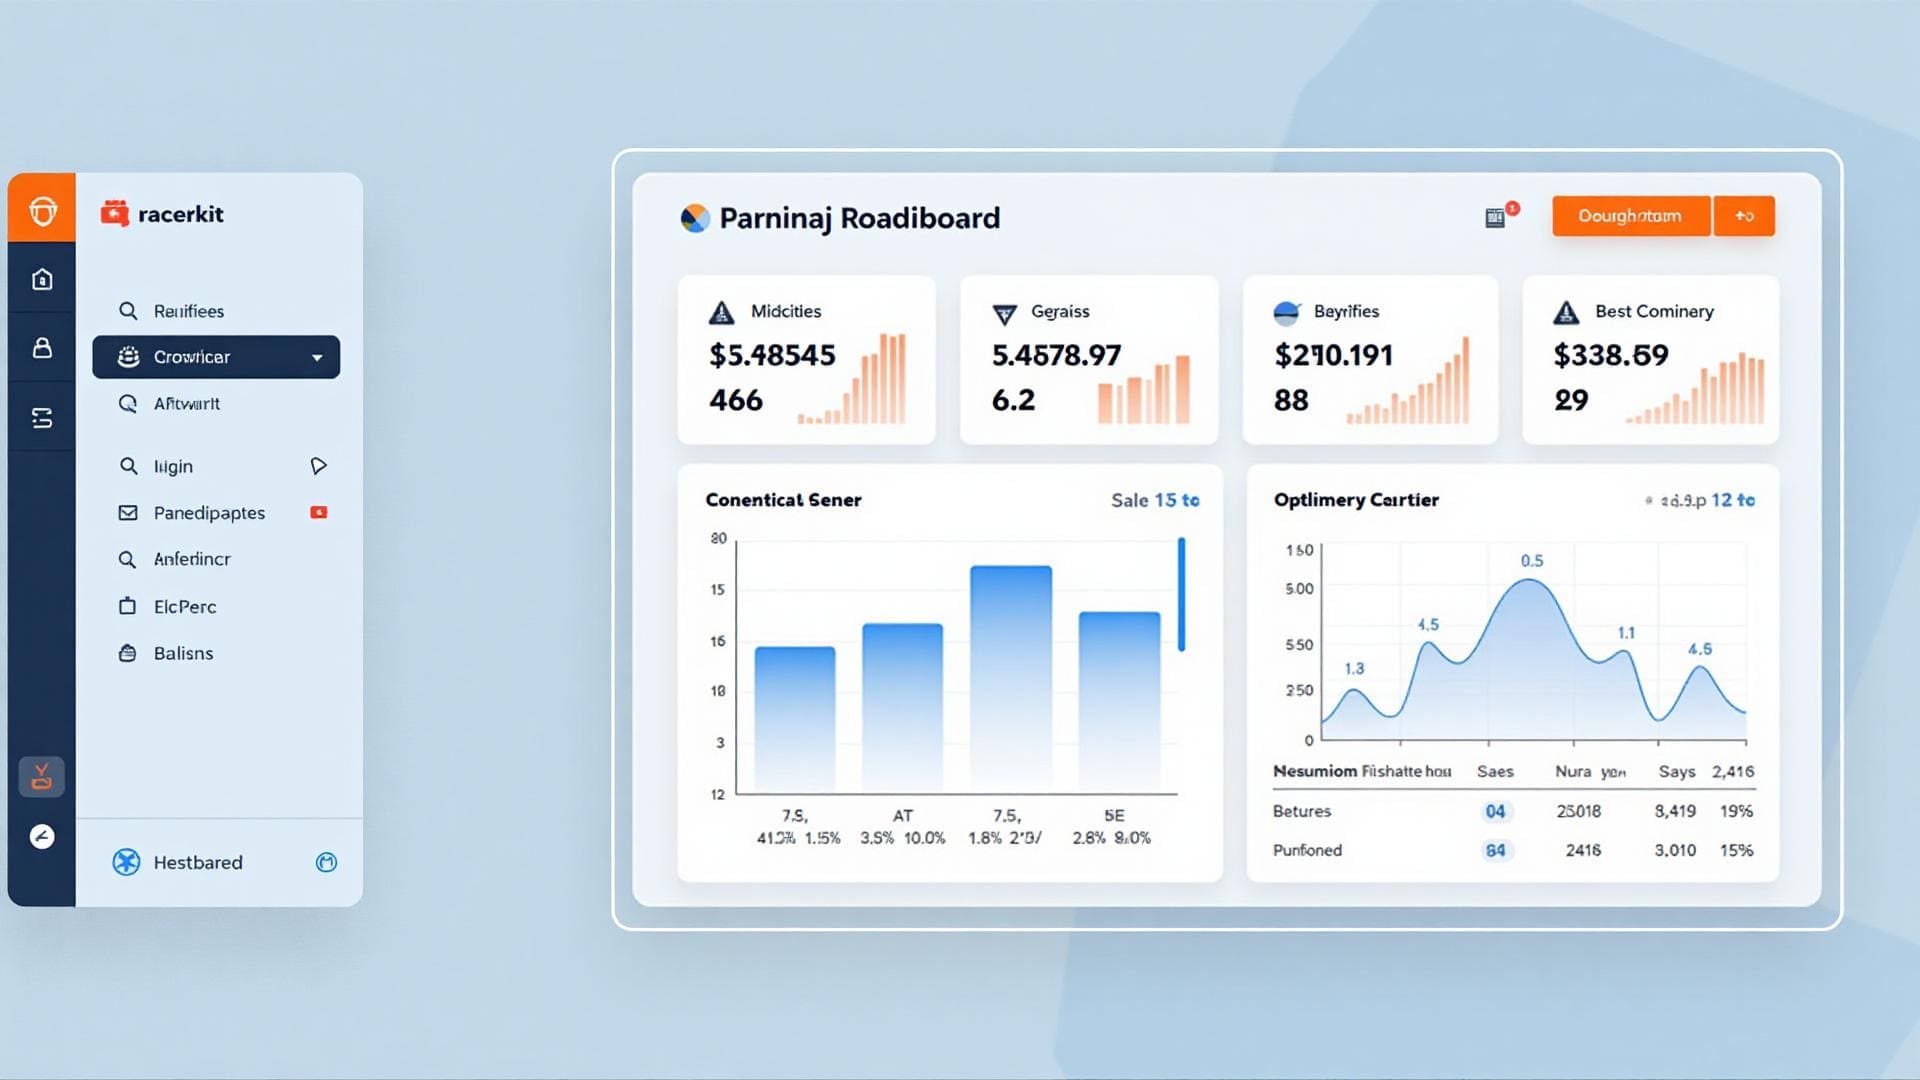
Task: Click the round icon right of Hestbared
Action: tap(326, 862)
